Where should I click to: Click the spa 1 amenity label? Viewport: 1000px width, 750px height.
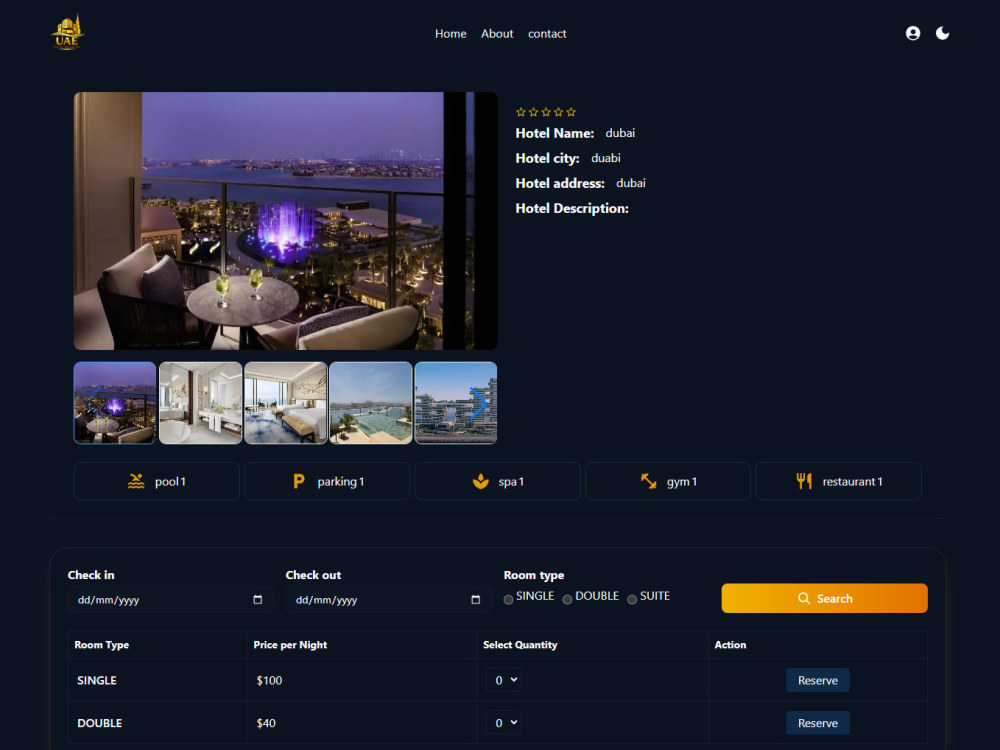pos(511,482)
